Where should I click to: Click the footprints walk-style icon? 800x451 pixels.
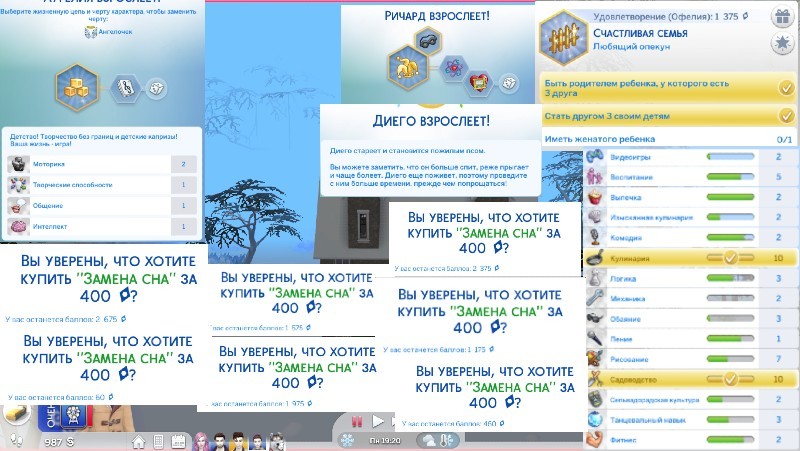(x=16, y=440)
